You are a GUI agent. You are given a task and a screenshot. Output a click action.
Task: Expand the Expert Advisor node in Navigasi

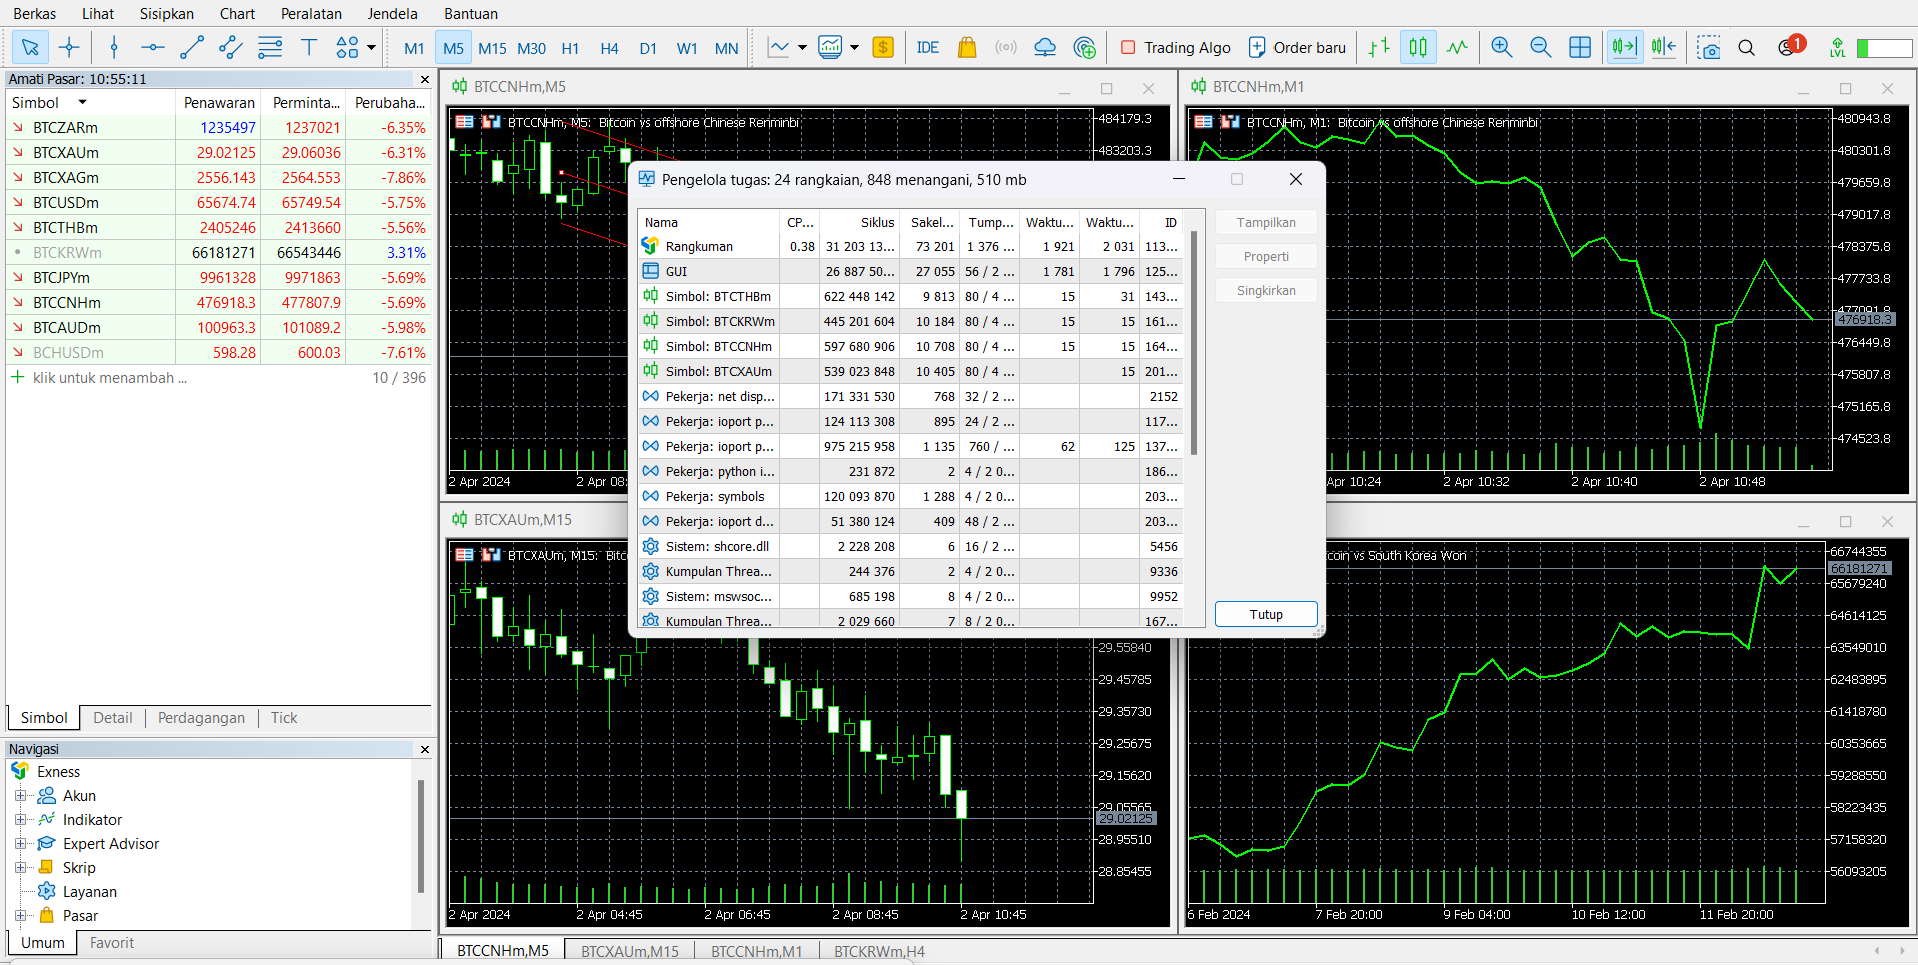pyautogui.click(x=22, y=843)
